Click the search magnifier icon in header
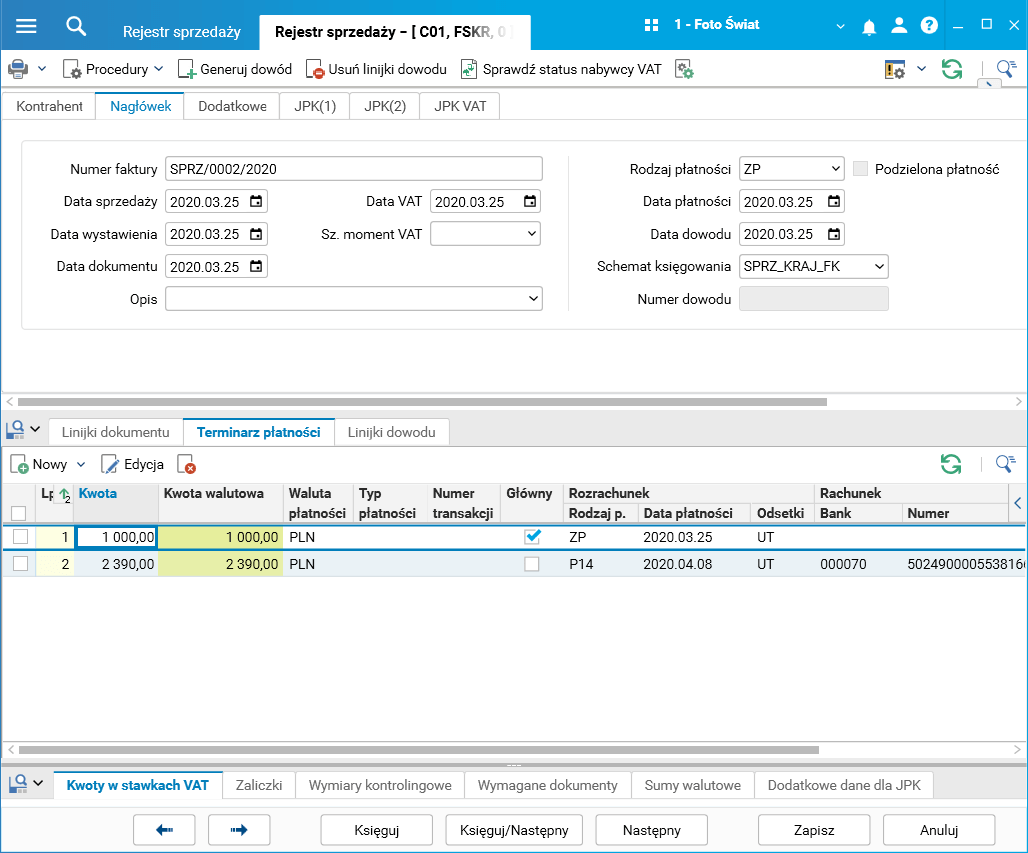 76,25
